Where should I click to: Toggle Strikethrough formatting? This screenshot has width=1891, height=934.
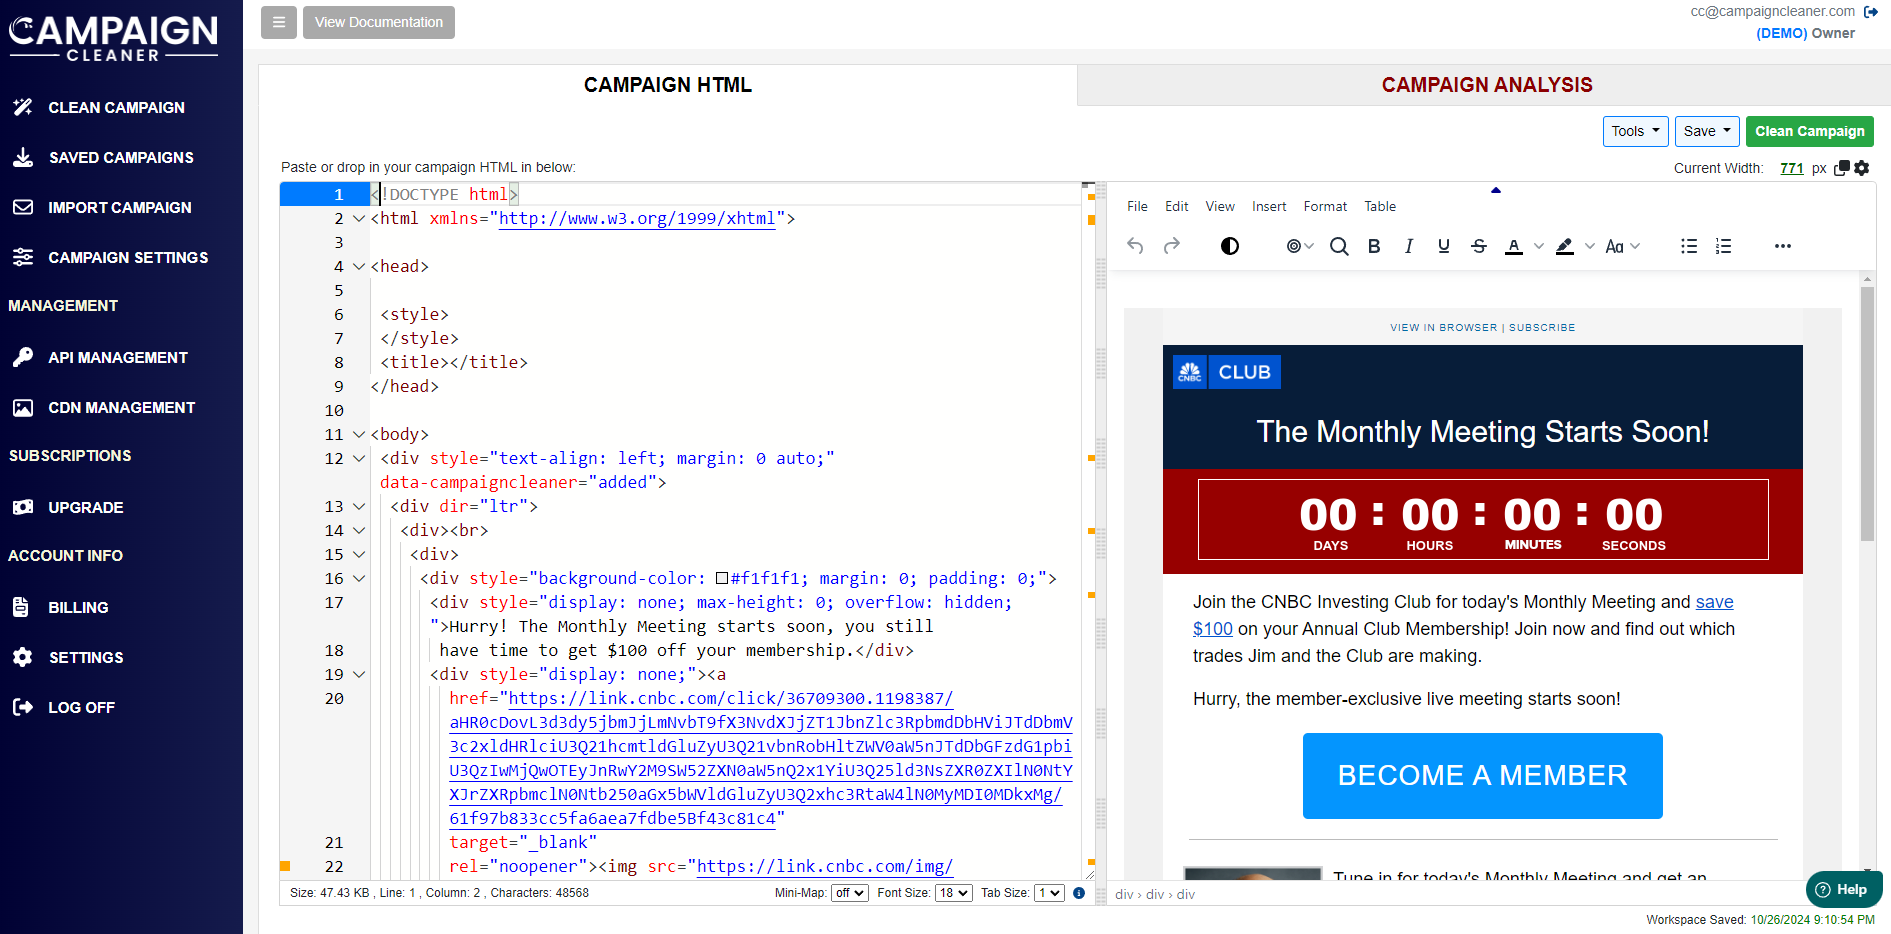click(1479, 246)
